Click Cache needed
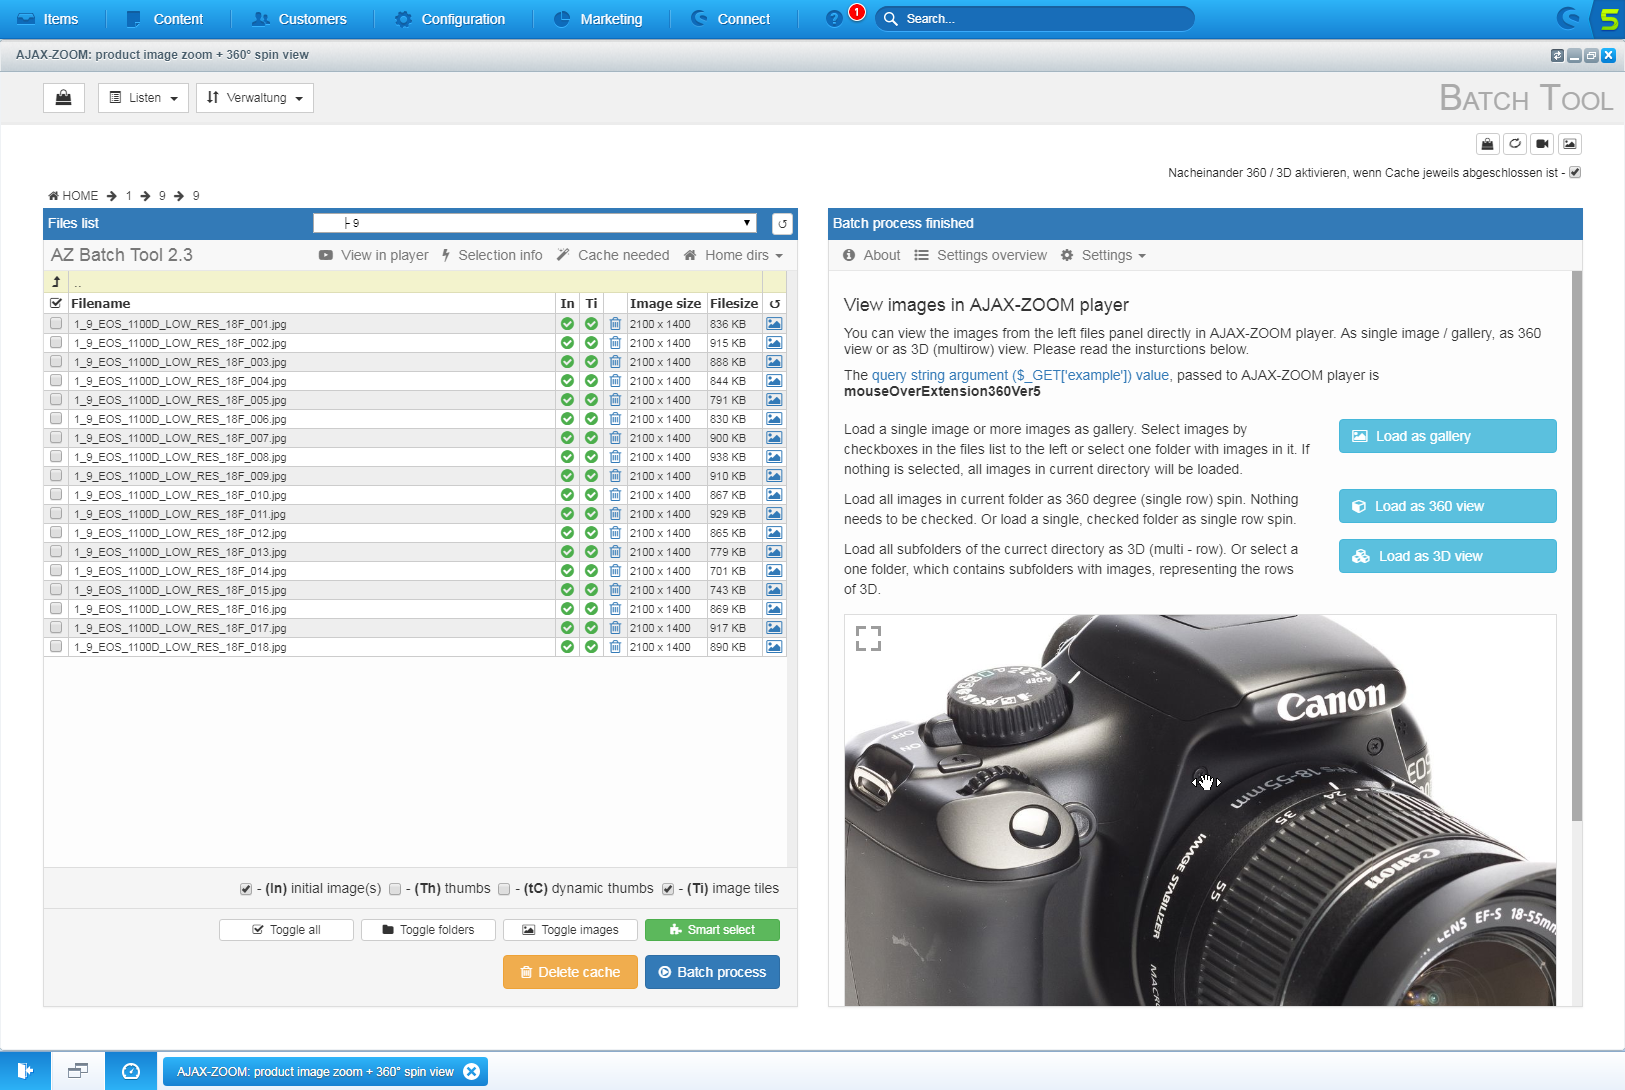Screen dimensions: 1625x1090 pos(613,256)
